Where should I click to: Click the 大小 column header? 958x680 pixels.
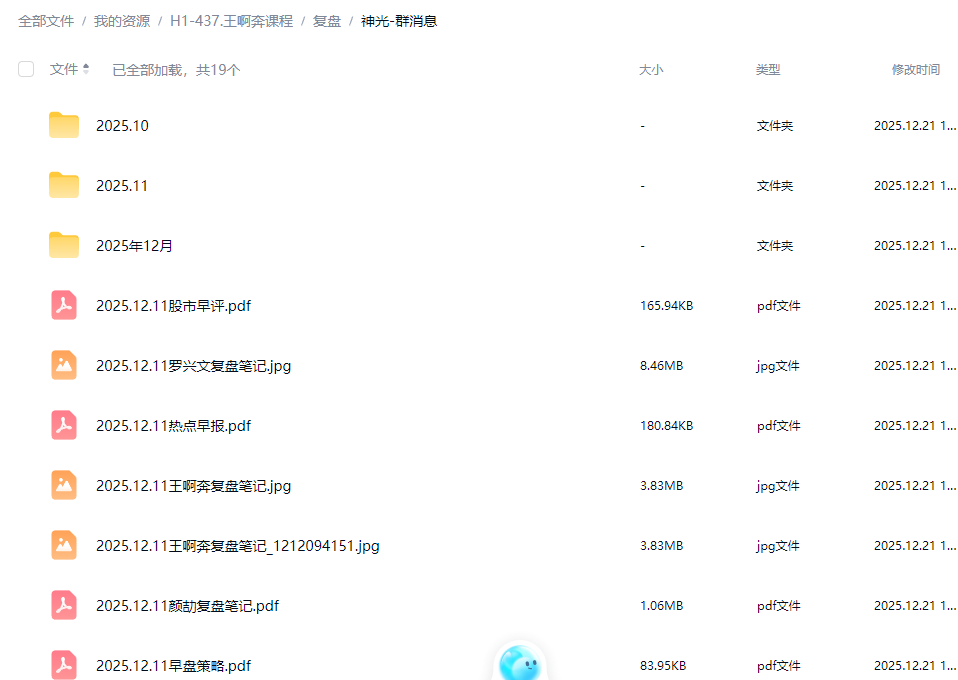[651, 70]
